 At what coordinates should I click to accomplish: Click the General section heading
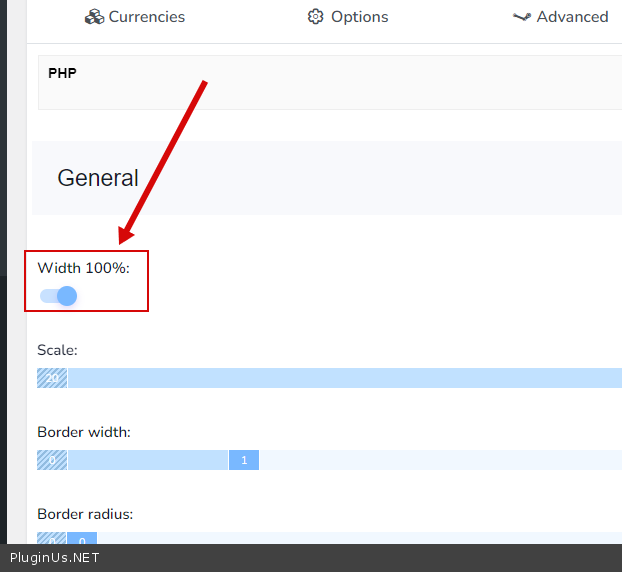(98, 178)
